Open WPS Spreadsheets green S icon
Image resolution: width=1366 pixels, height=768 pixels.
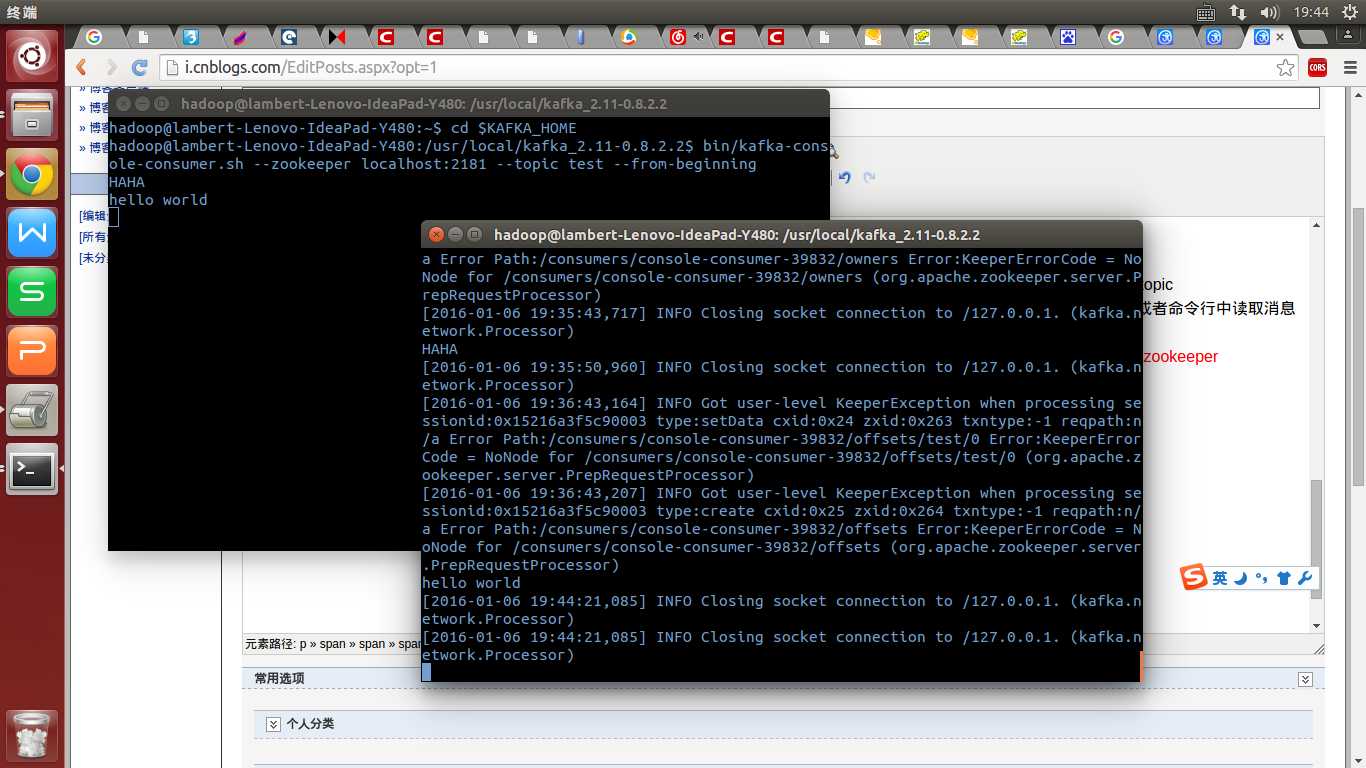[x=32, y=293]
